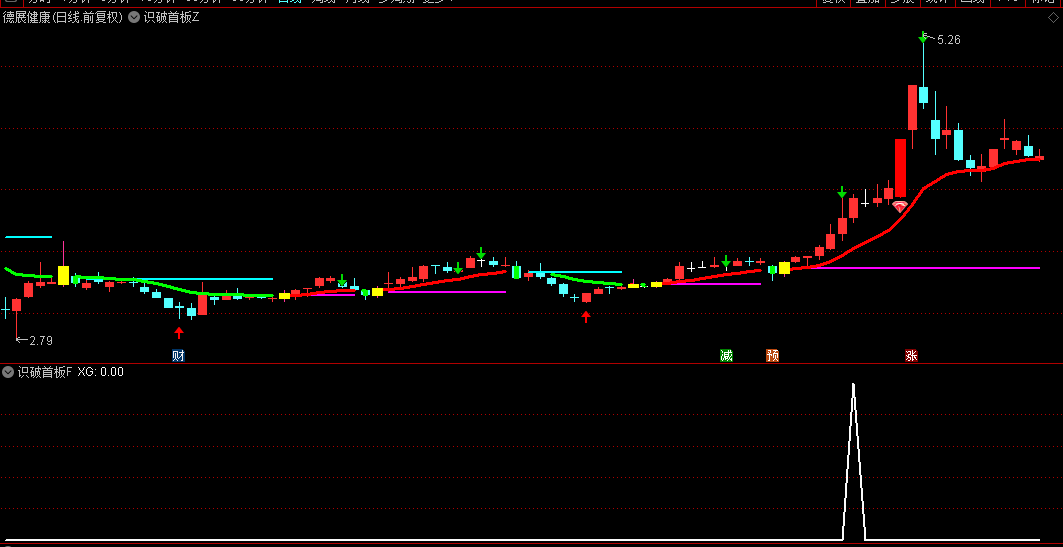Click the white XG signal spike peak
The height and width of the screenshot is (547, 1063).
pyautogui.click(x=854, y=386)
